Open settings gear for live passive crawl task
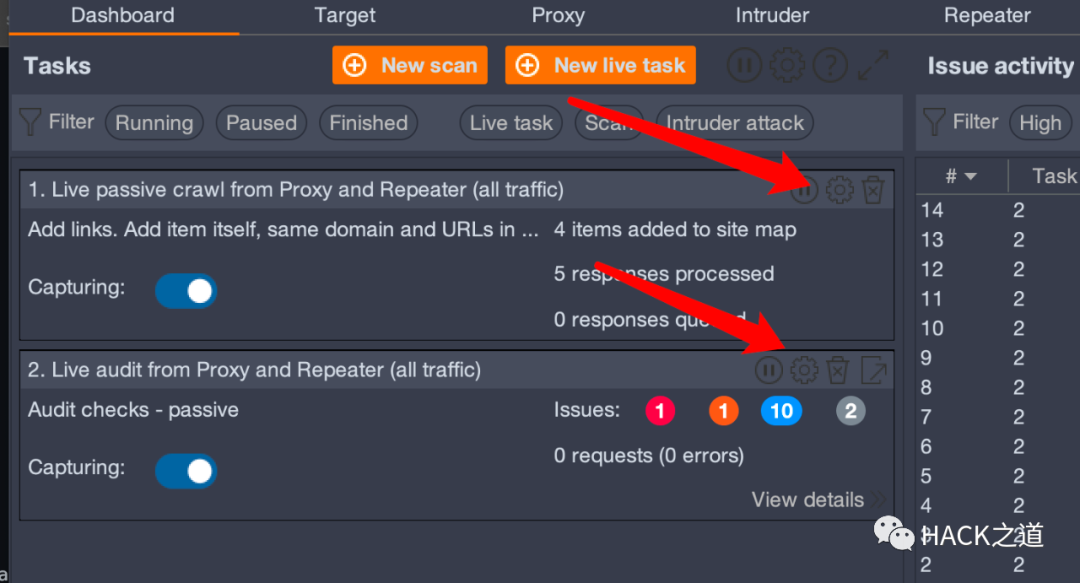This screenshot has height=583, width=1080. [840, 190]
